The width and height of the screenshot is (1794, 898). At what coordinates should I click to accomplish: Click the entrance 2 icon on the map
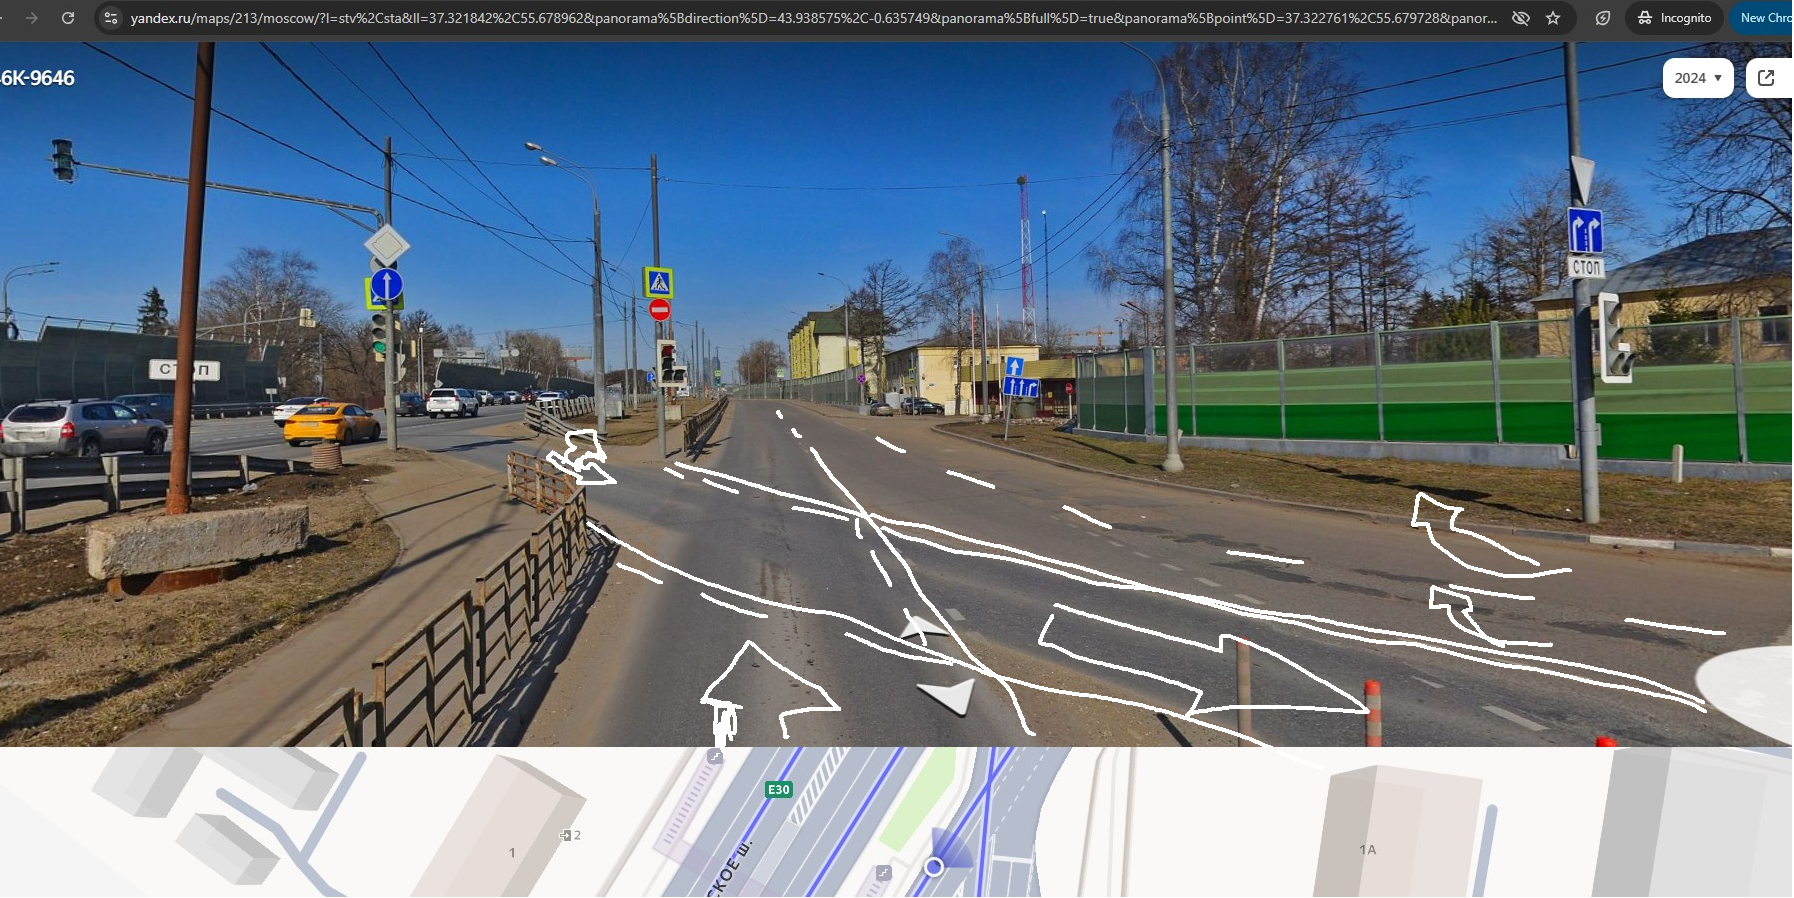[x=570, y=835]
